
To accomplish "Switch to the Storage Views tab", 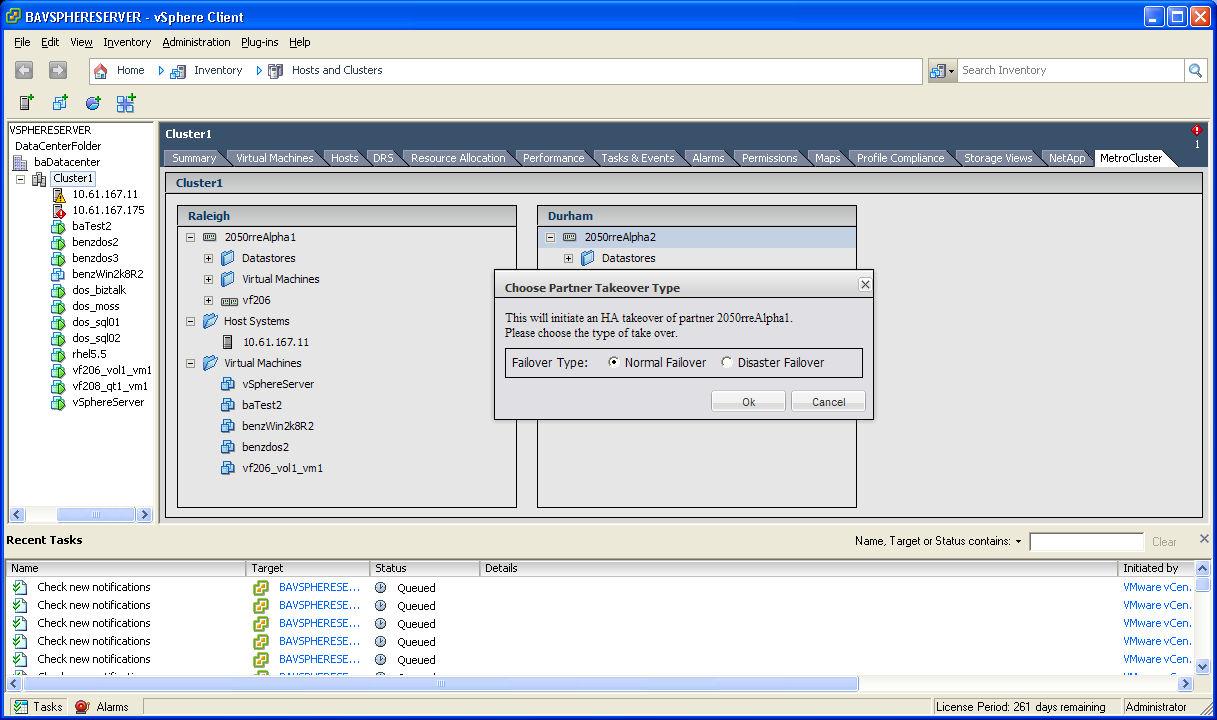I will (x=997, y=158).
